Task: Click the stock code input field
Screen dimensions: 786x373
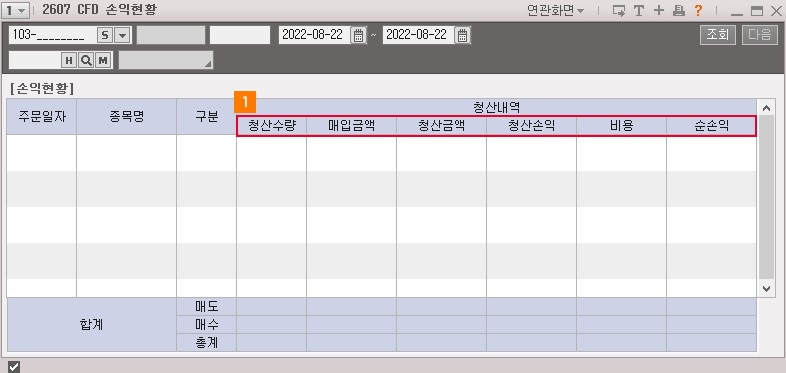Action: pos(35,61)
